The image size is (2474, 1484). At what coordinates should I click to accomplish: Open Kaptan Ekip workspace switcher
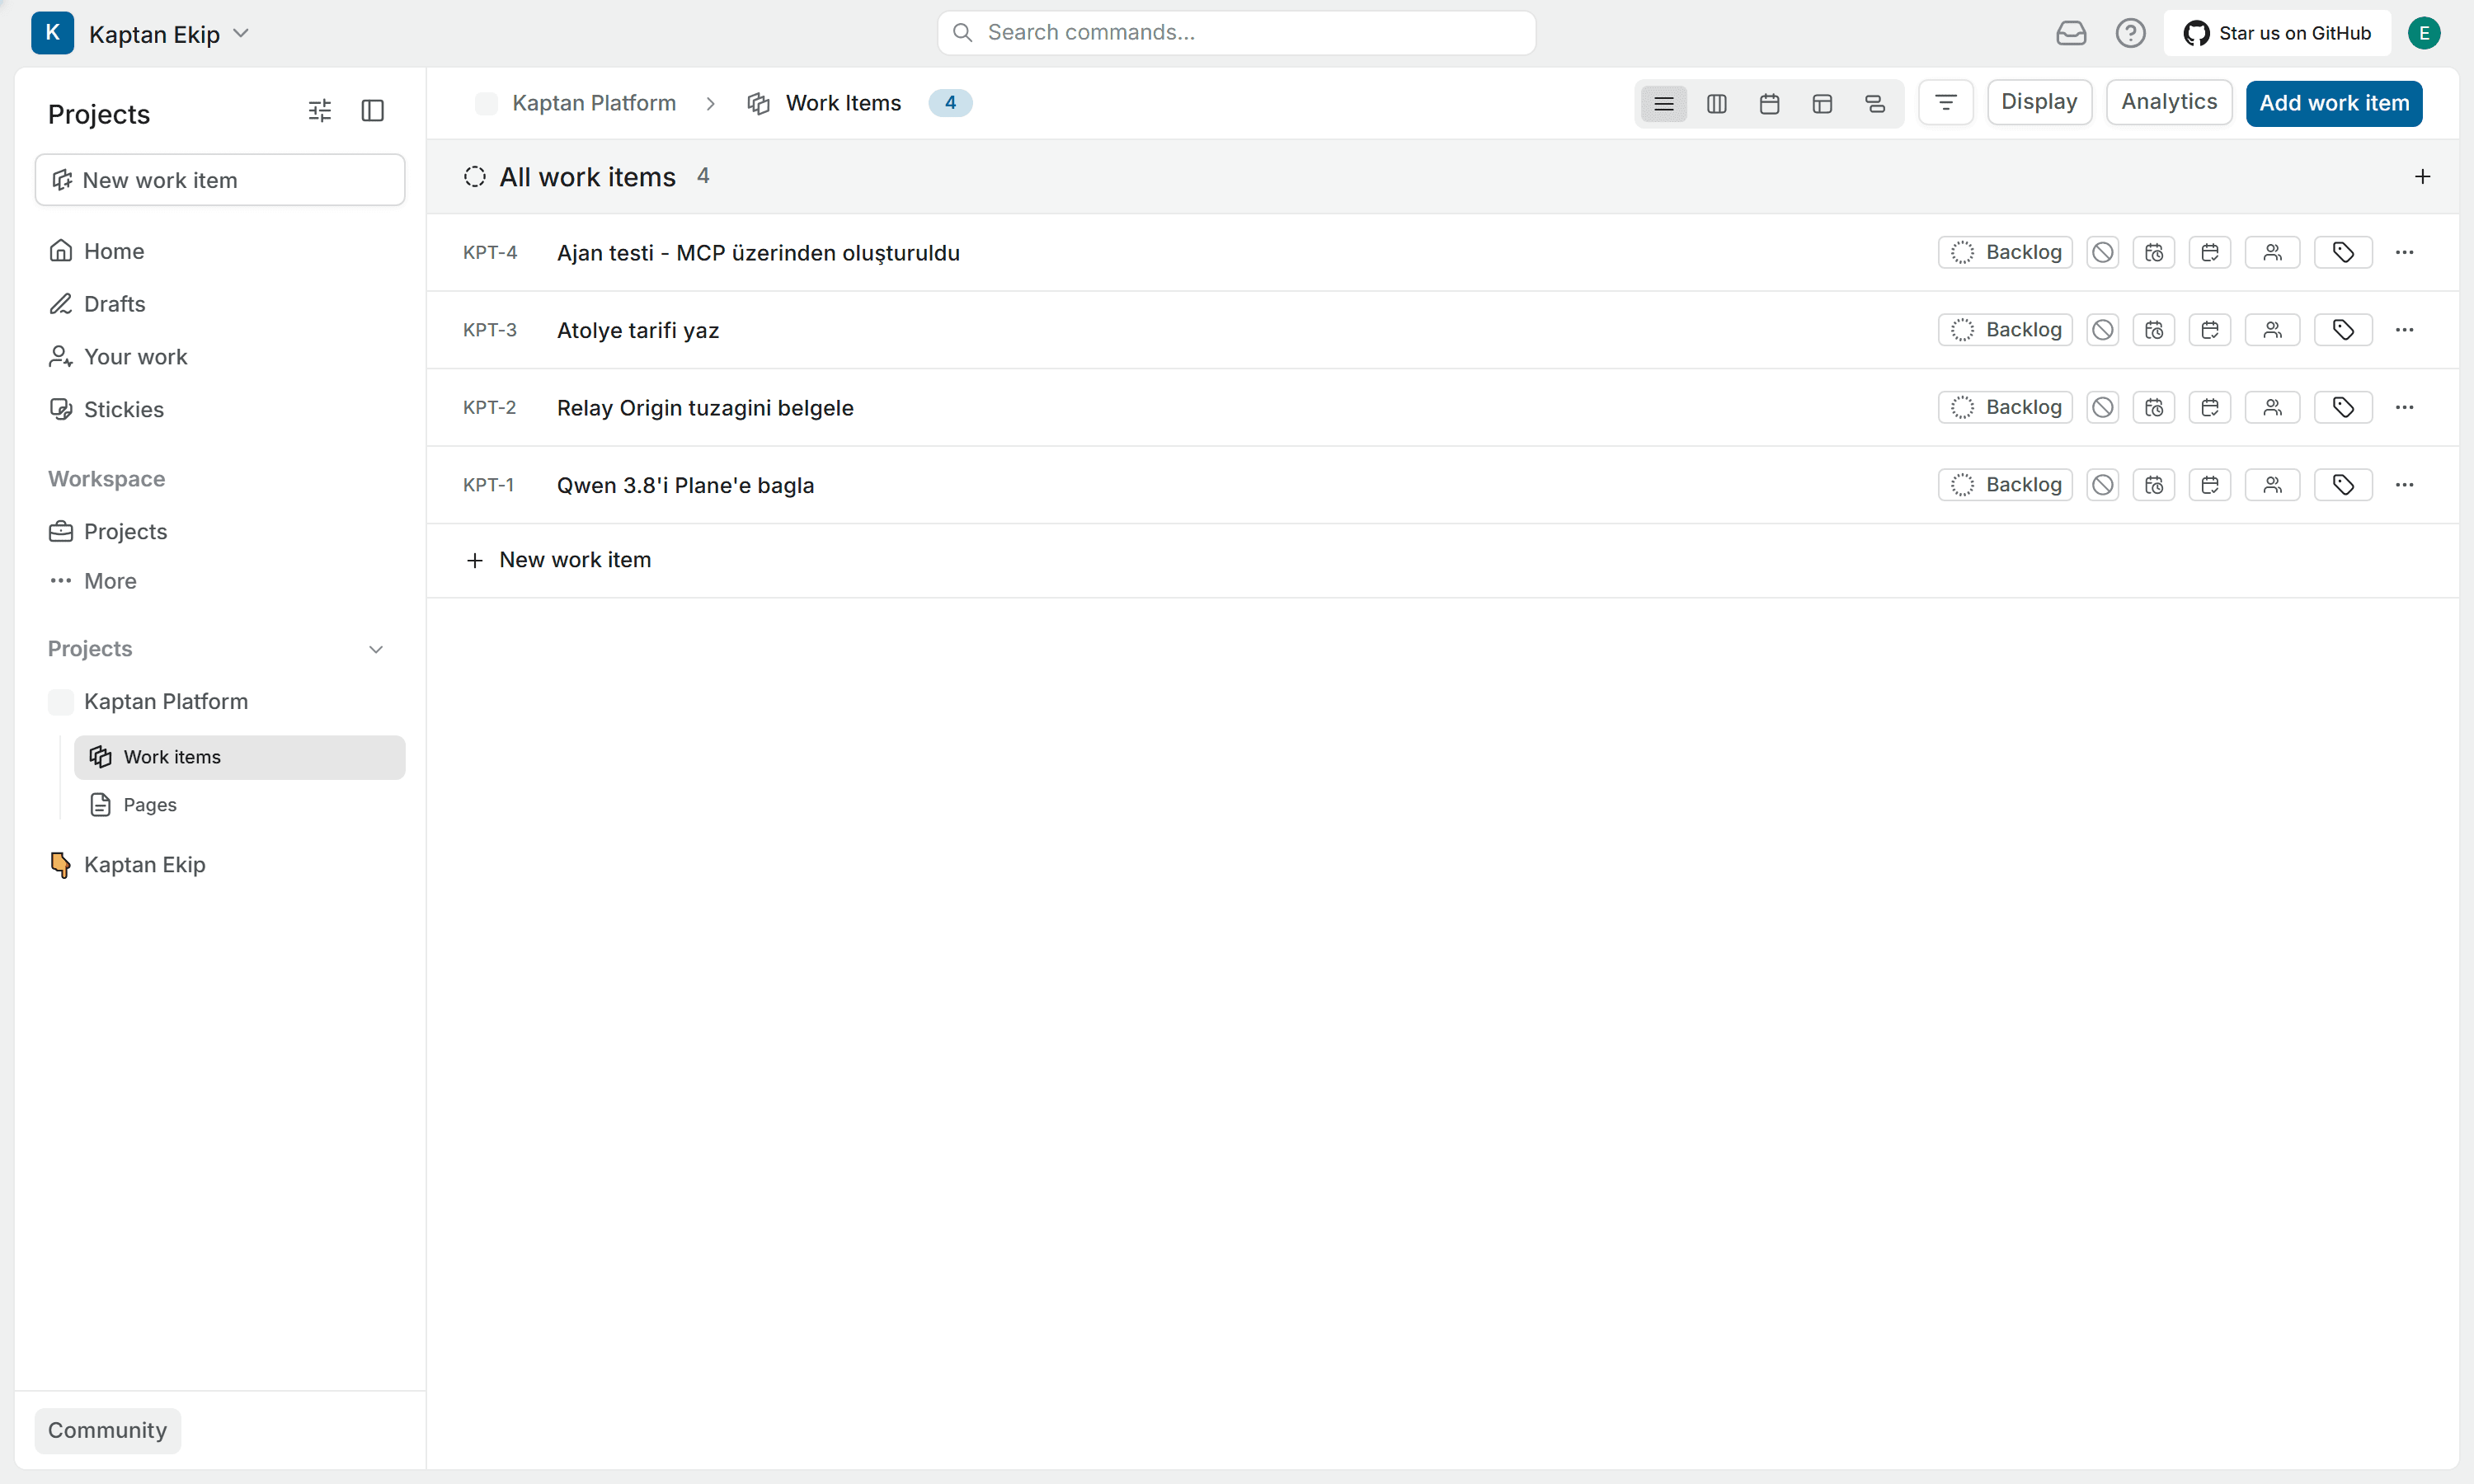(141, 33)
